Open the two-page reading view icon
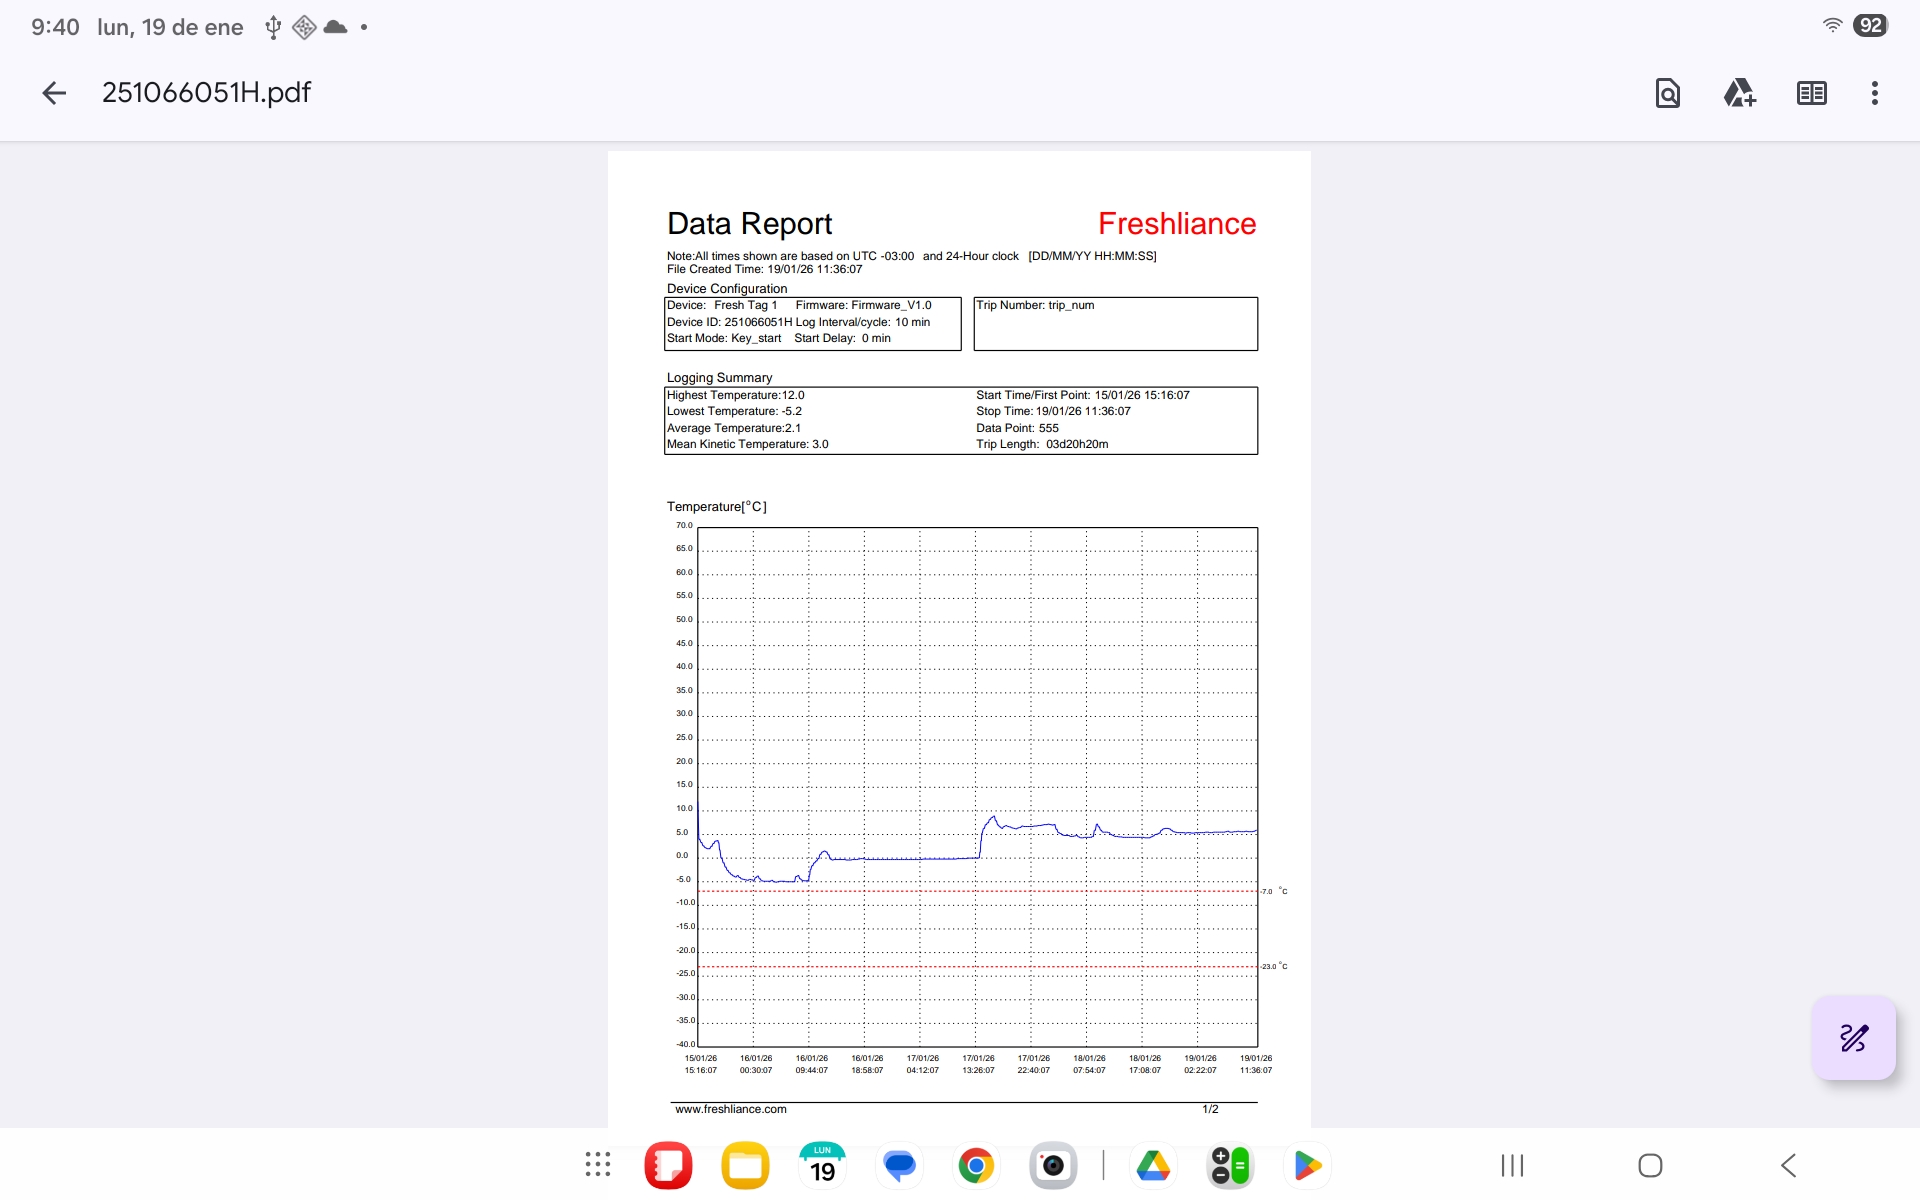Image resolution: width=1920 pixels, height=1200 pixels. tap(1811, 93)
